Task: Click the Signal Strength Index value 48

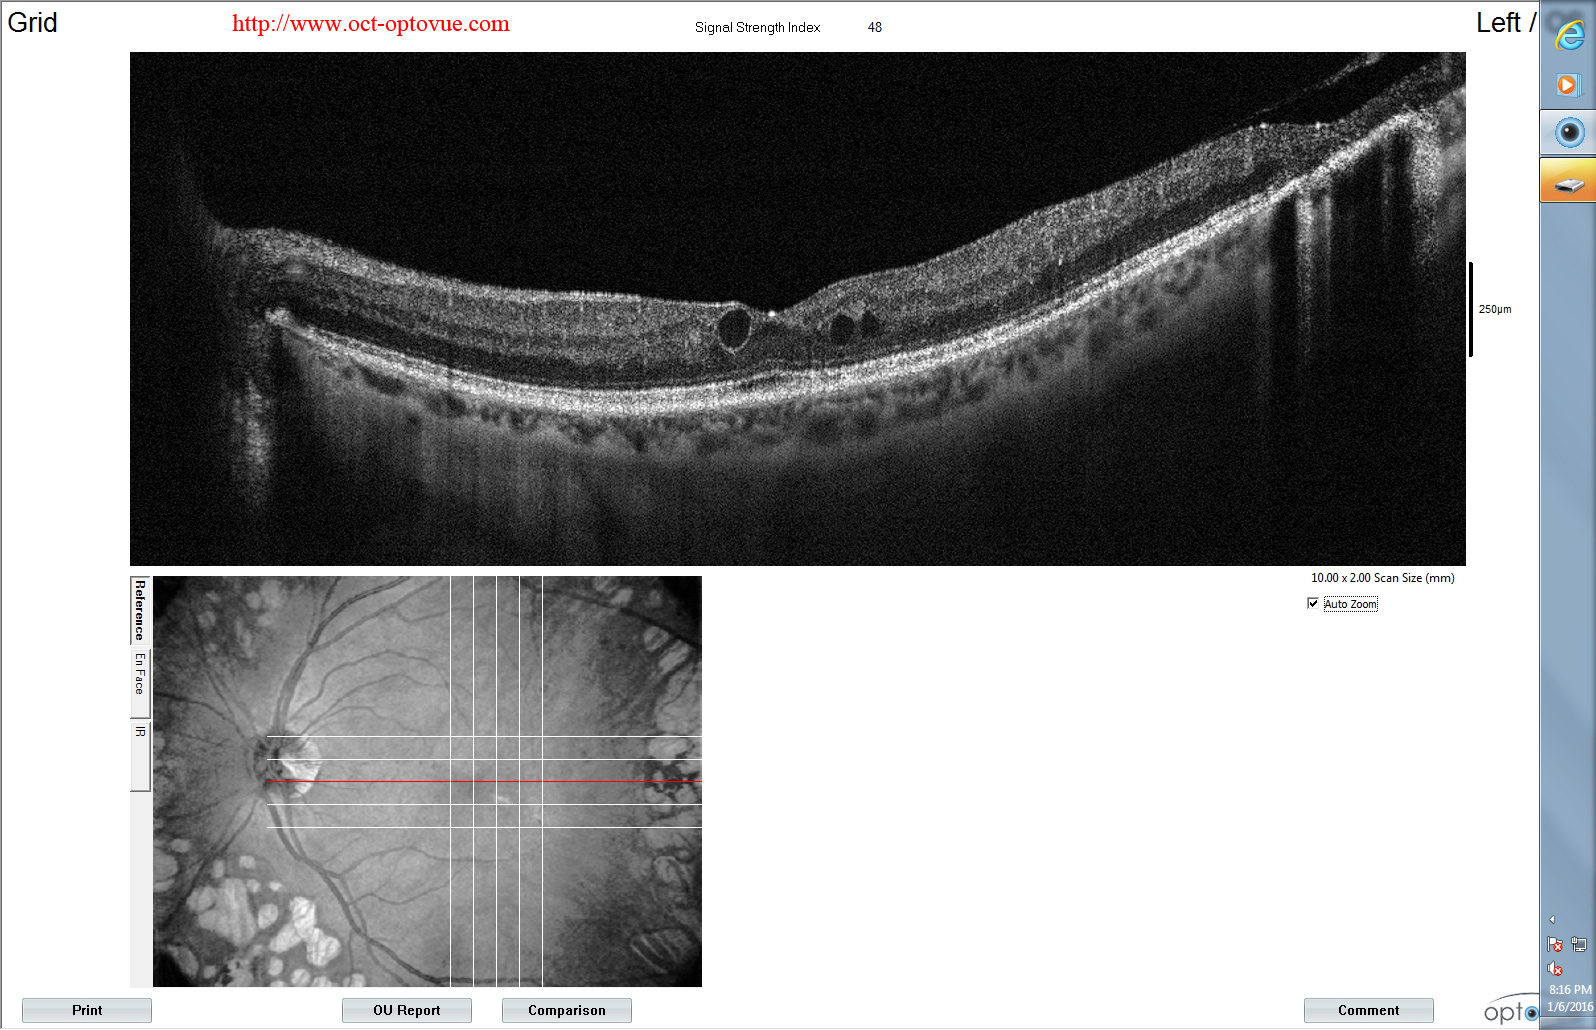Action: [875, 27]
